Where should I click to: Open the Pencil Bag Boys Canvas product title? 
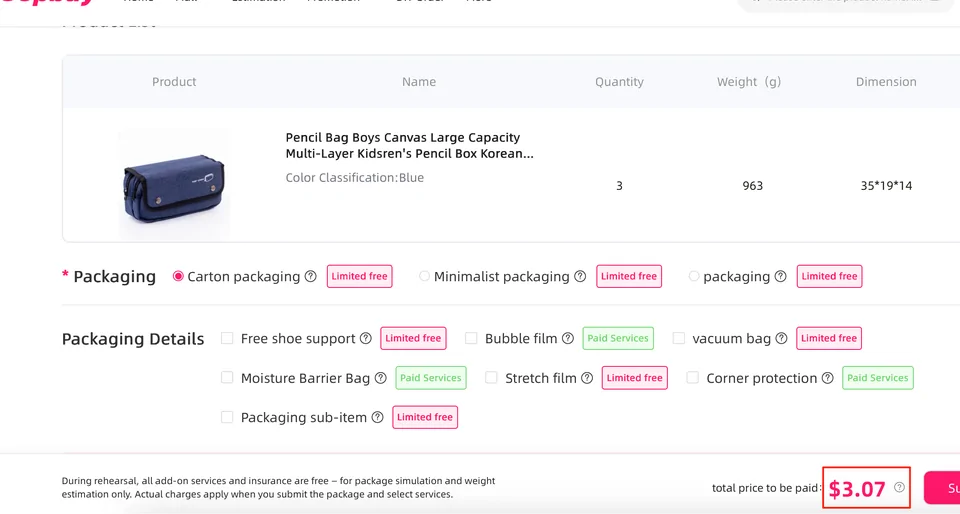tap(410, 146)
